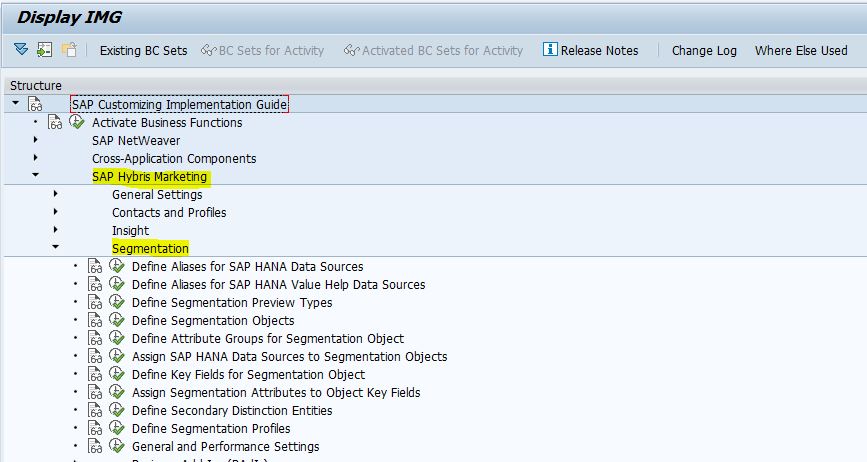The height and width of the screenshot is (462, 867).
Task: Open documentation icon for root Implementation Guide
Action: (35, 104)
